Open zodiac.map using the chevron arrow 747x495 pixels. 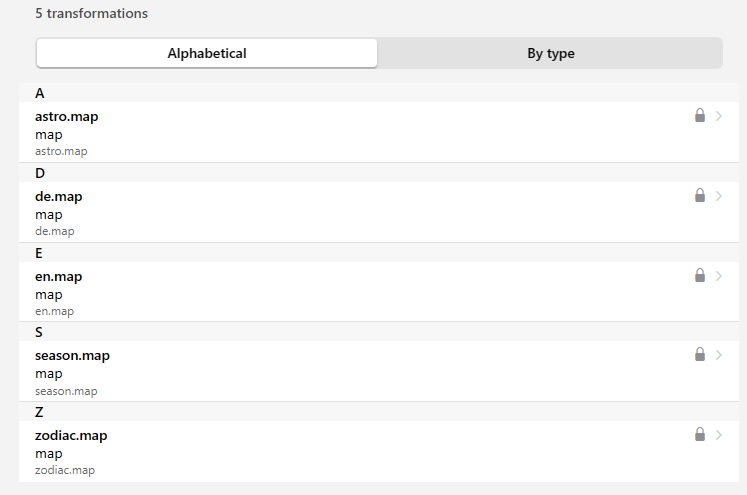(719, 435)
